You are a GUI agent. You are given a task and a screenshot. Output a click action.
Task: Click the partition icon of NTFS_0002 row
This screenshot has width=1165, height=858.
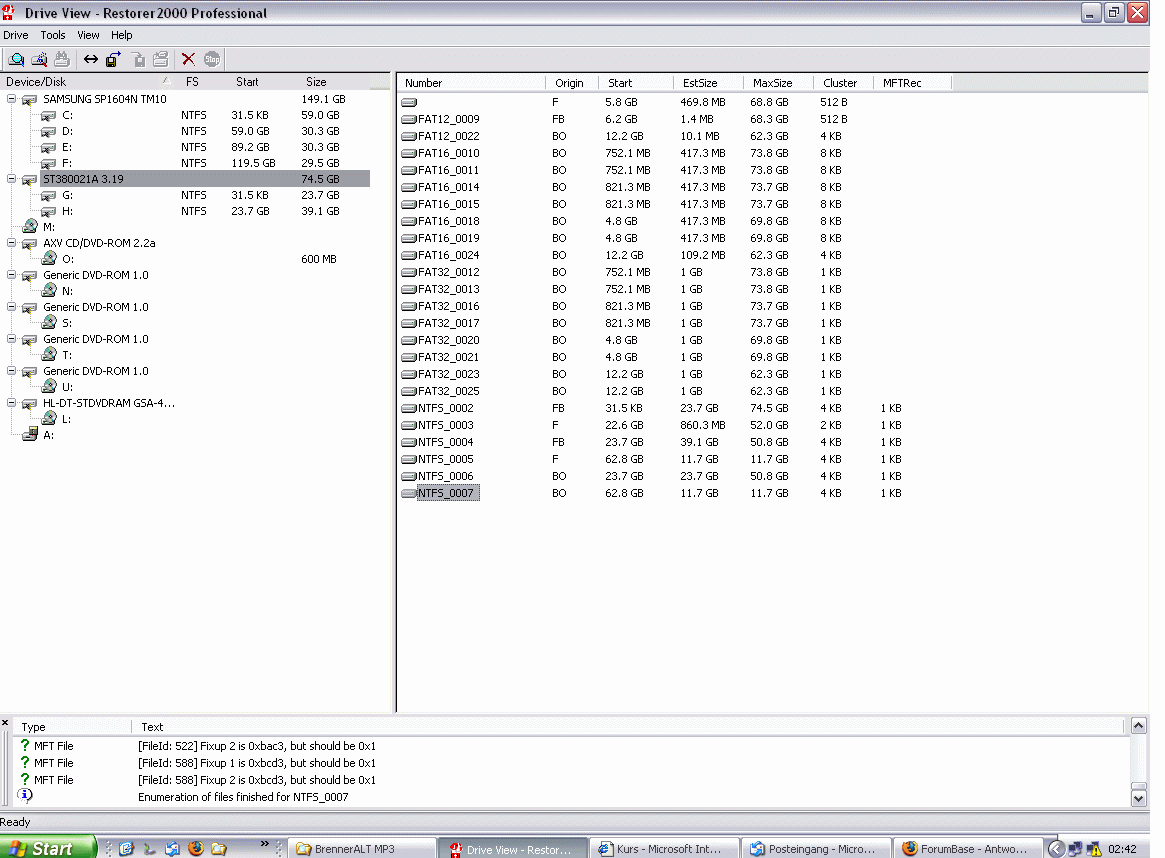point(409,409)
